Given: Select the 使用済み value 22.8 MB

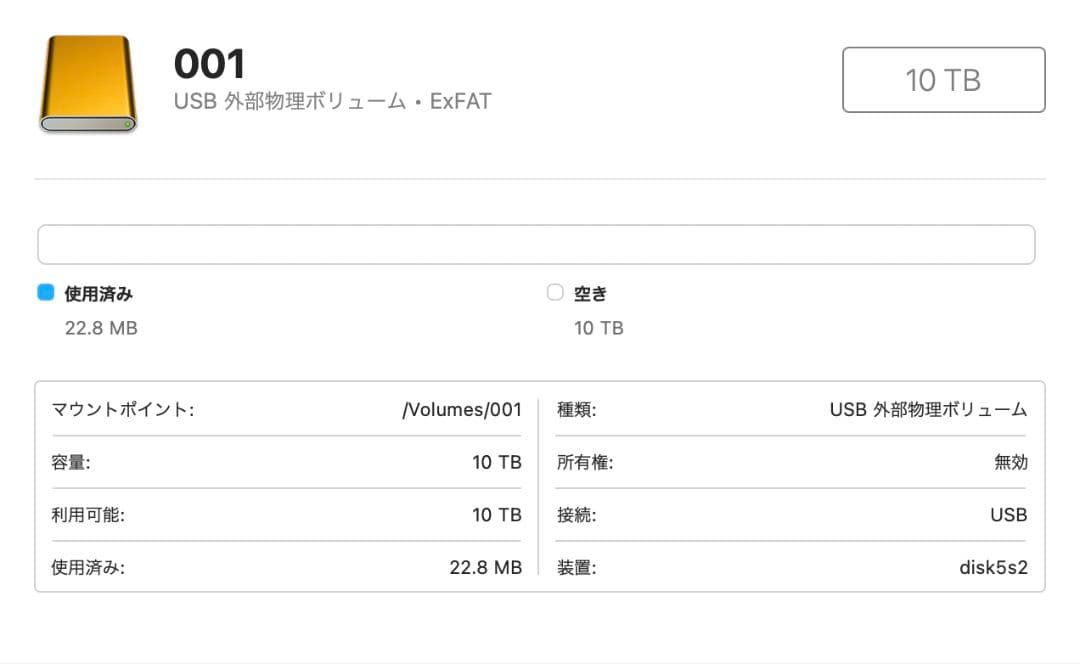Looking at the screenshot, I should tap(486, 567).
